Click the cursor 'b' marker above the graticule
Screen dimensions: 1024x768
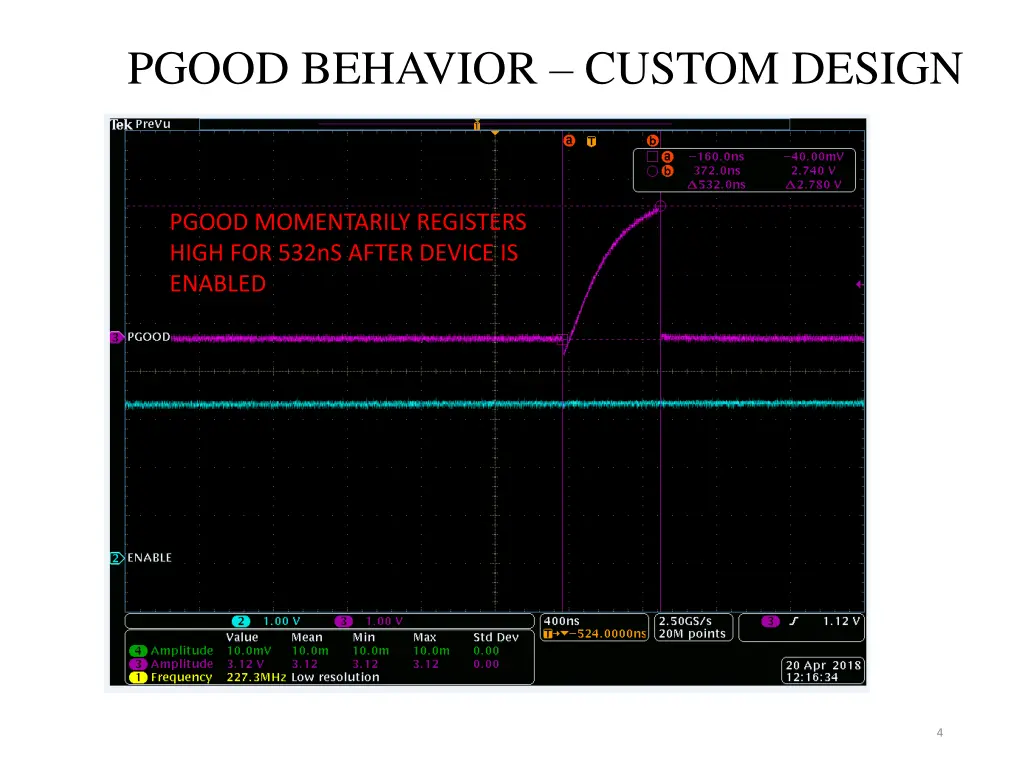[x=653, y=141]
